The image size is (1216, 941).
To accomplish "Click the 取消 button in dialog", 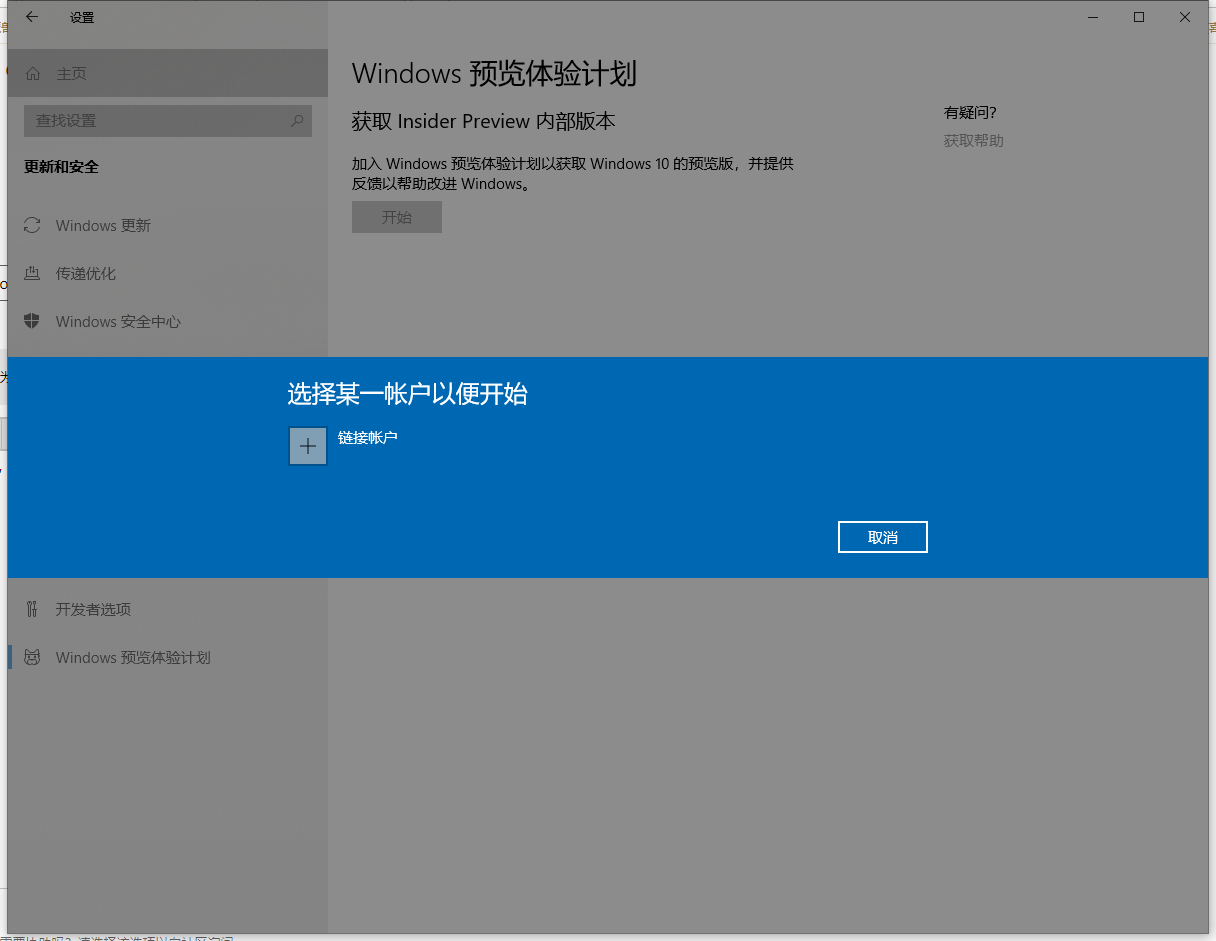I will (x=883, y=537).
